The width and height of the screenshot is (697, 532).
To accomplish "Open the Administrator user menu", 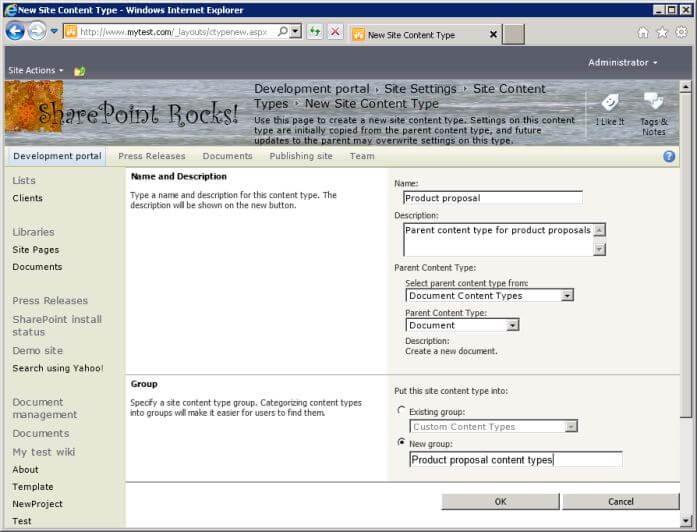I will point(622,63).
